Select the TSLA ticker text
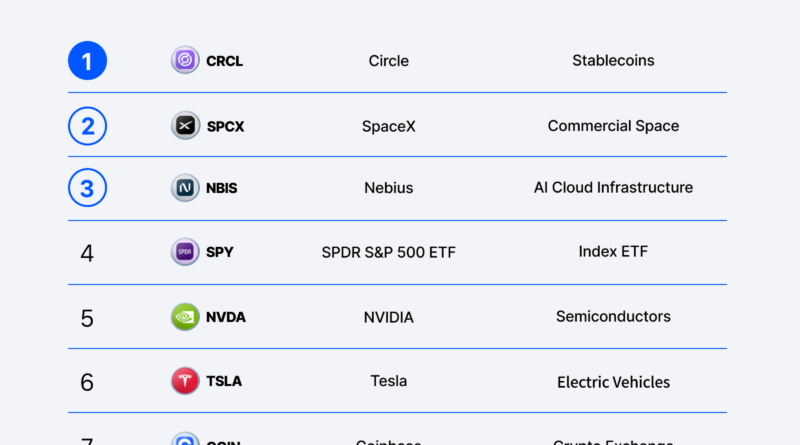Screen dimensions: 800x445 [x=224, y=381]
